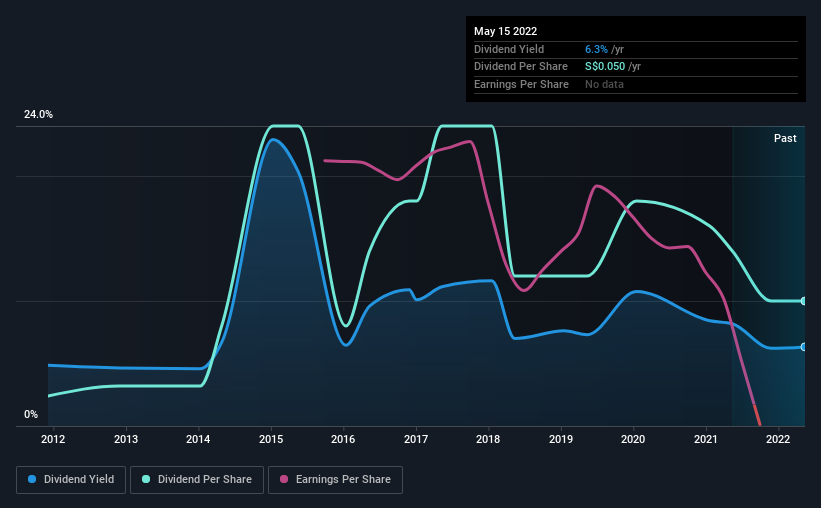Click the 6.3% dividend yield value in tooltip

pos(596,49)
